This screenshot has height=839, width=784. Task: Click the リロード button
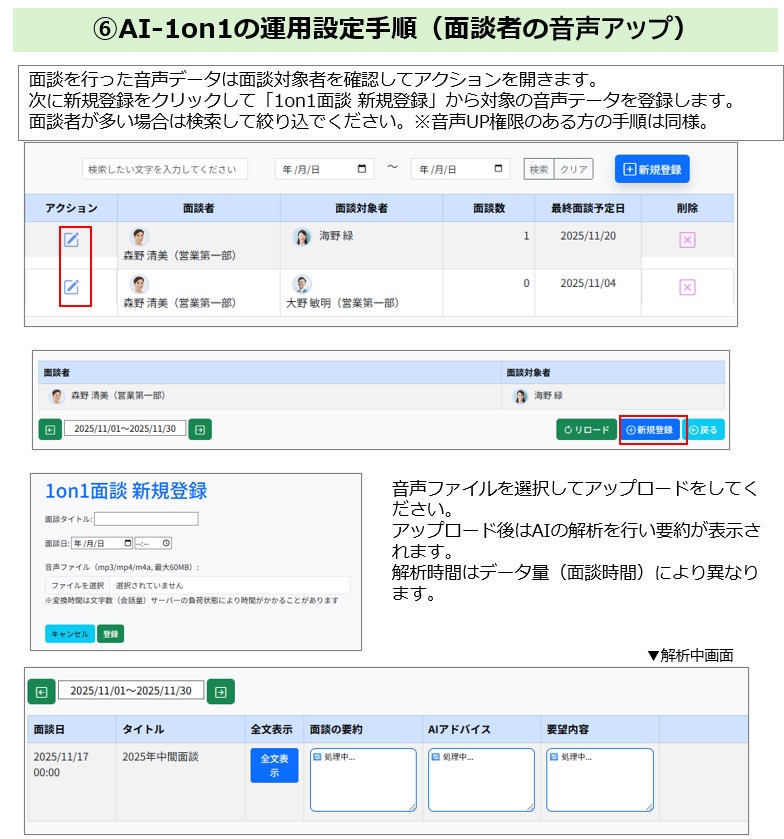[586, 430]
